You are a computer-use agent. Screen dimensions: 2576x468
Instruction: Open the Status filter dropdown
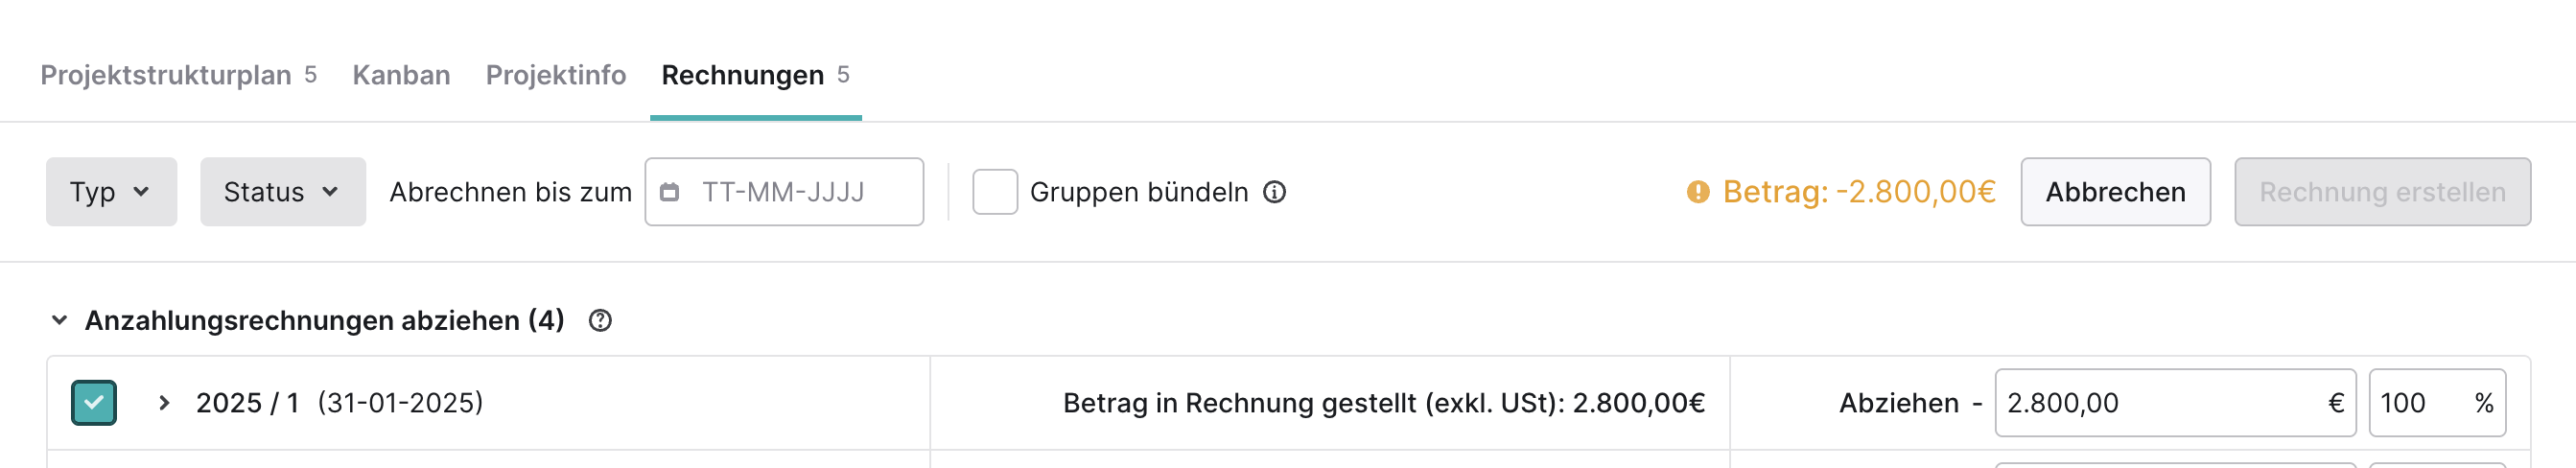coord(283,192)
